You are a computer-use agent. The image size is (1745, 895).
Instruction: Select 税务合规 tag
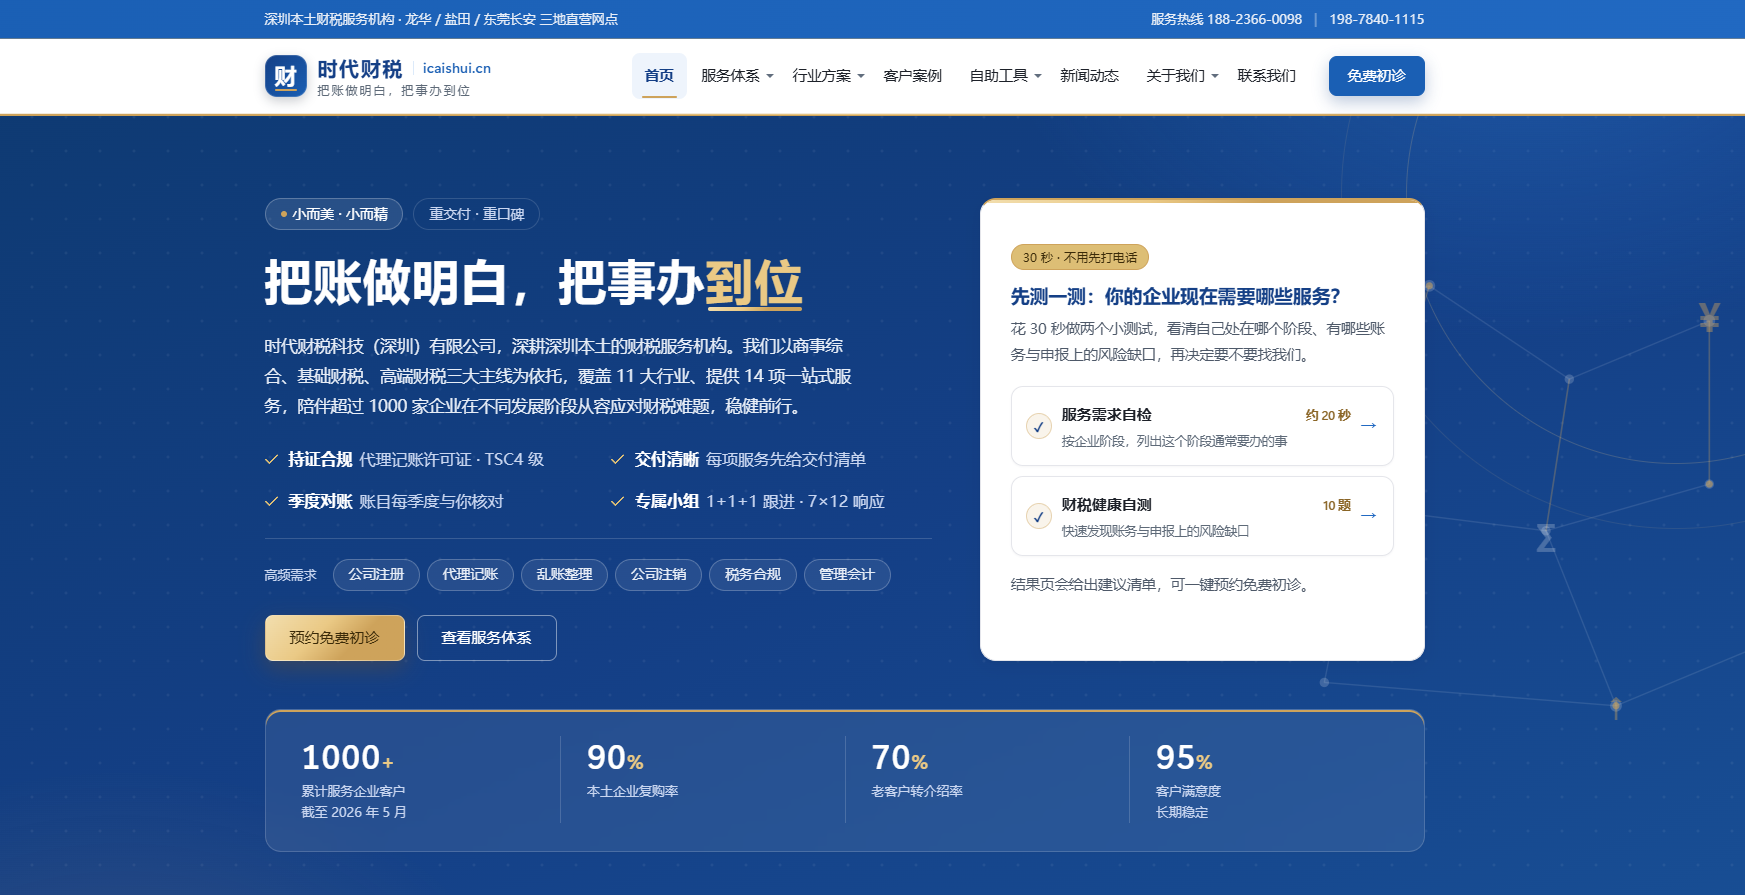753,575
